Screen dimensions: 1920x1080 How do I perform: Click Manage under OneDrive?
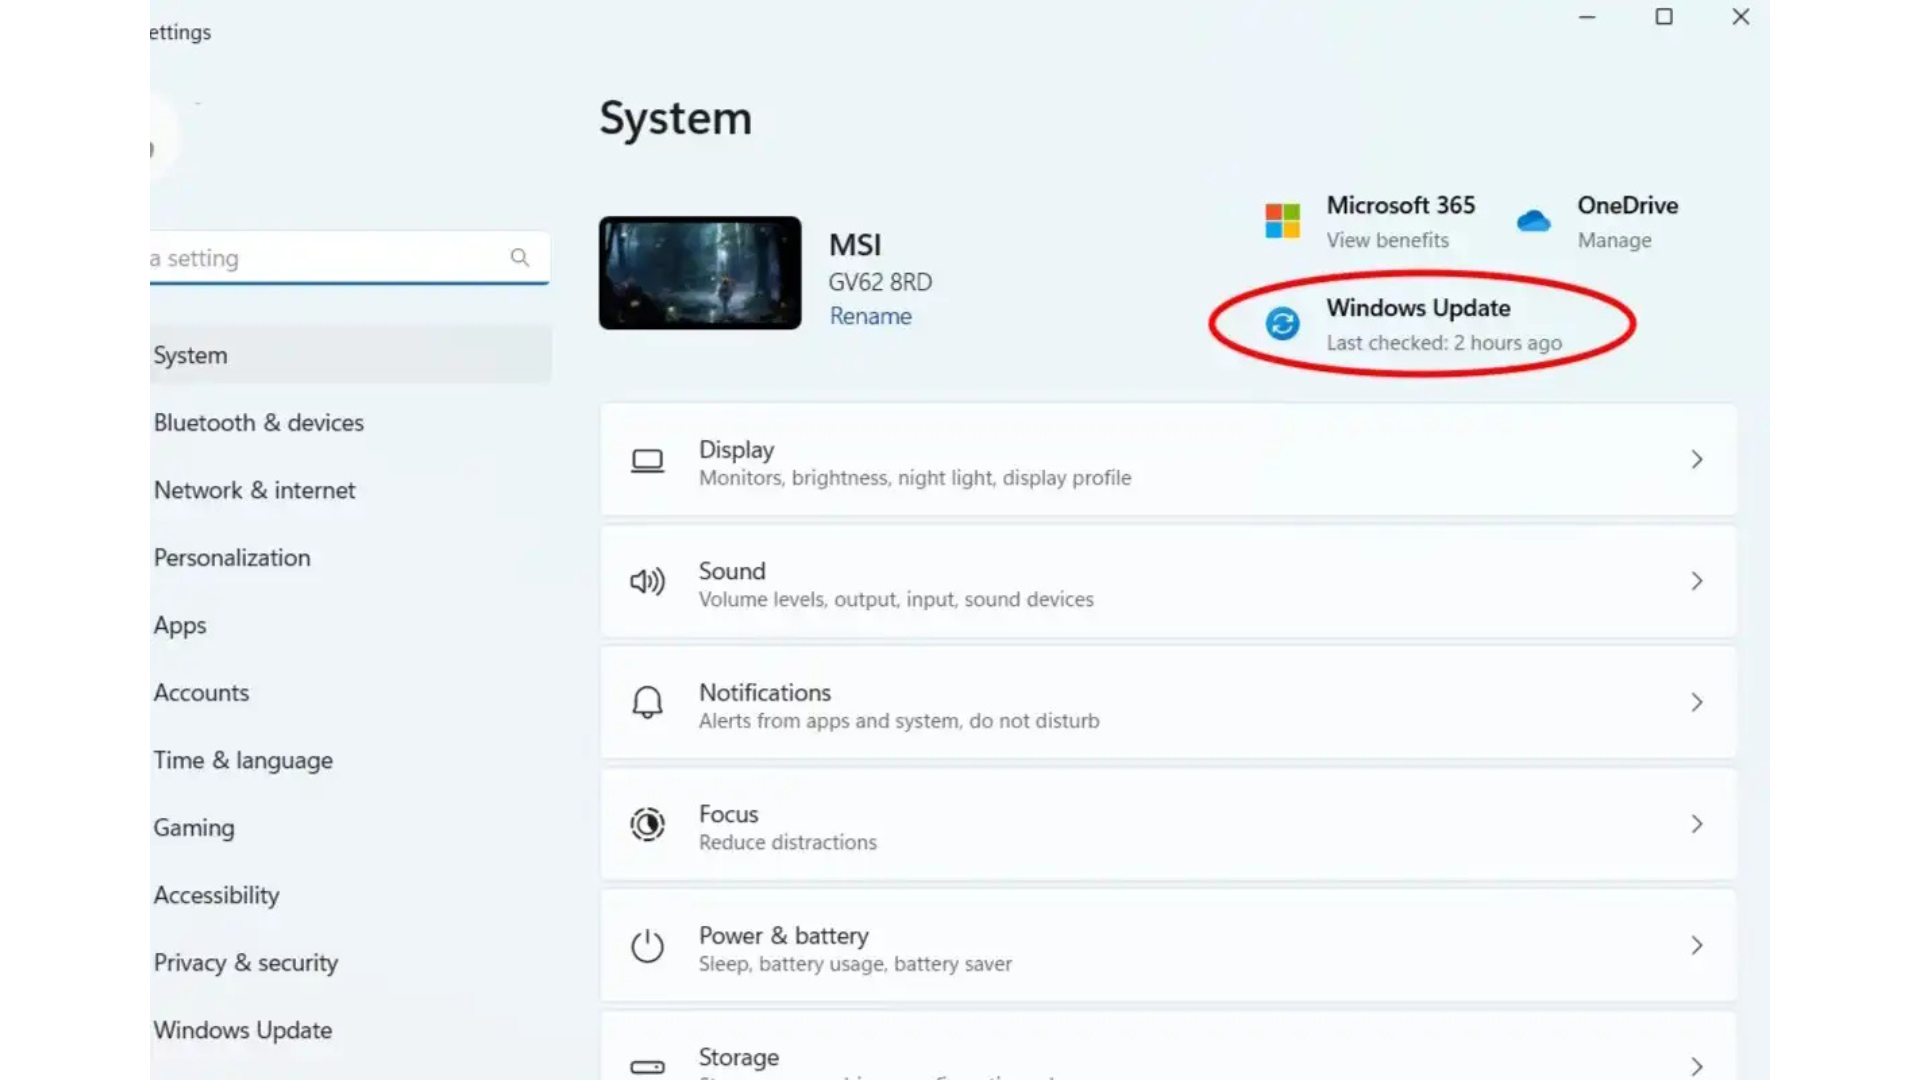(x=1616, y=240)
